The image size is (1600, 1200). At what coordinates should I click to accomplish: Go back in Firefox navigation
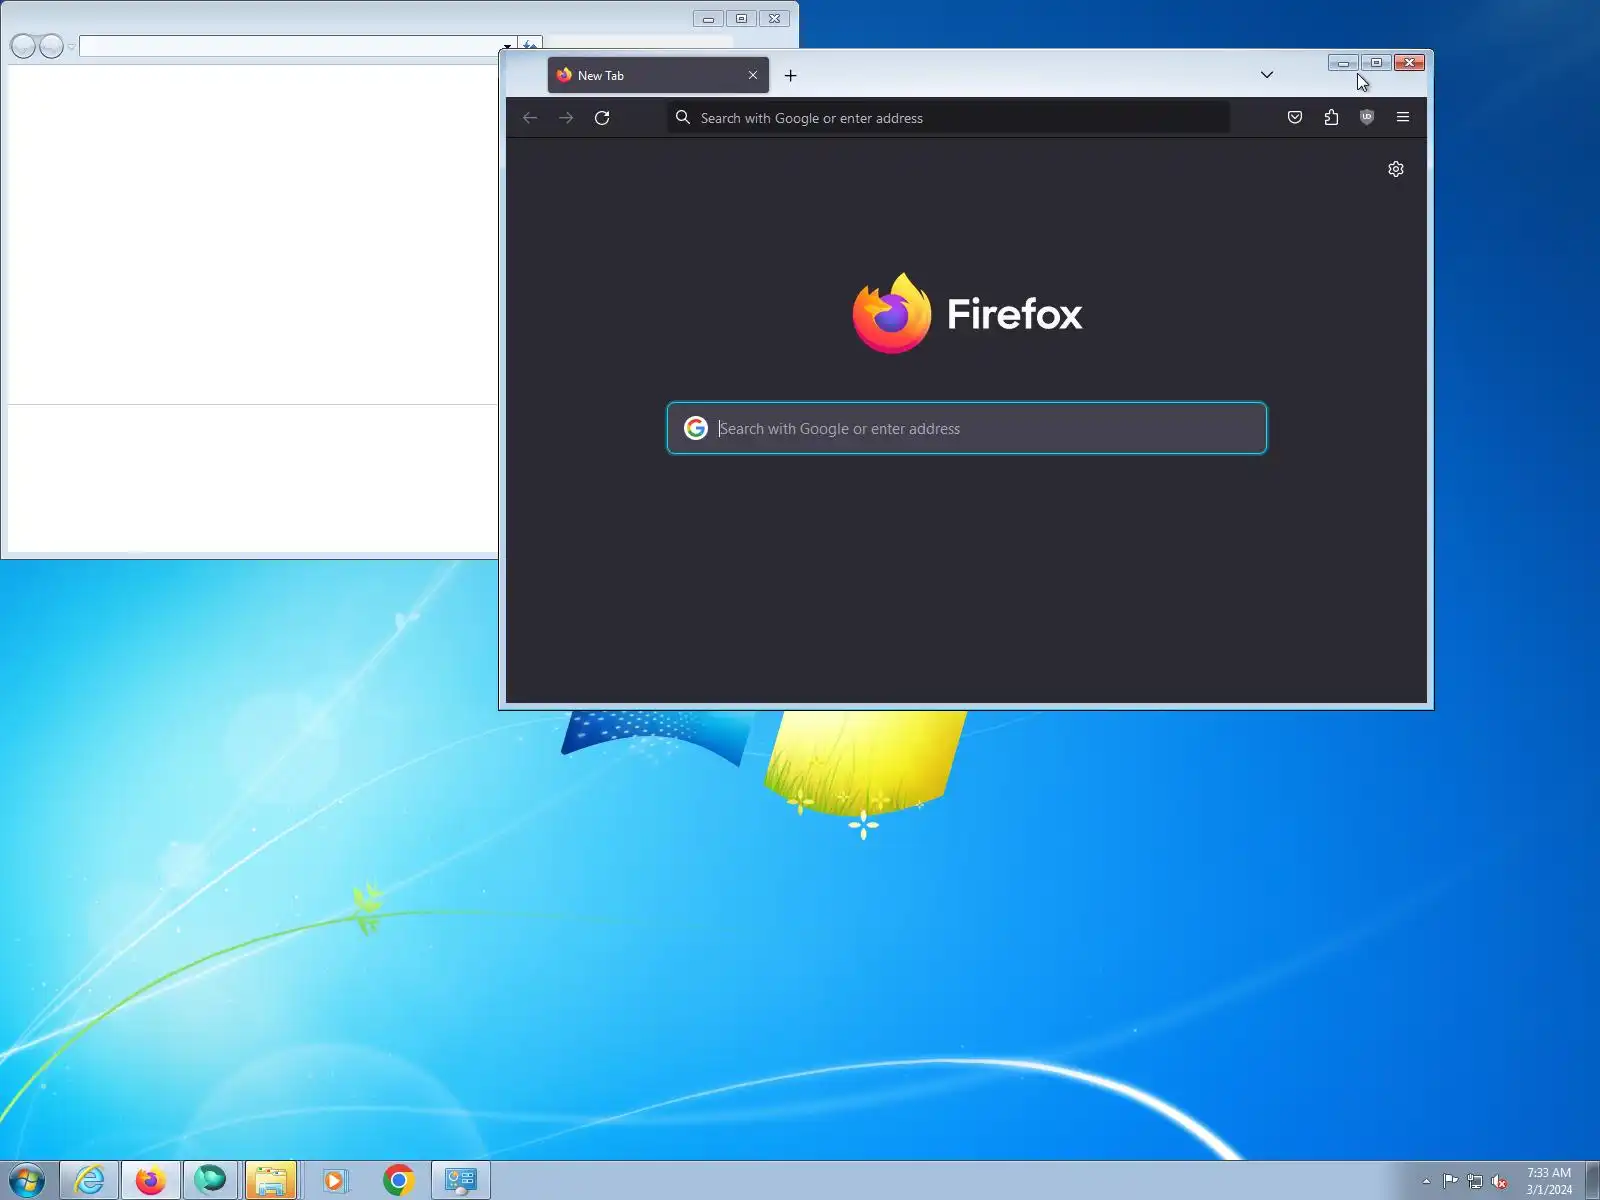(530, 118)
